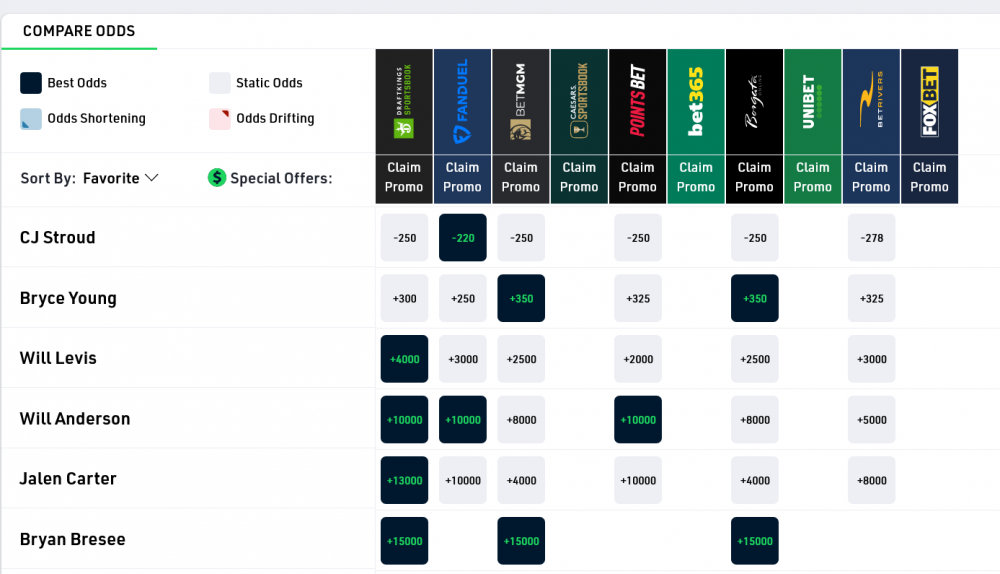This screenshot has height=574, width=1000.
Task: Select Bryce Young +350 BetMGM odds
Action: (x=521, y=298)
